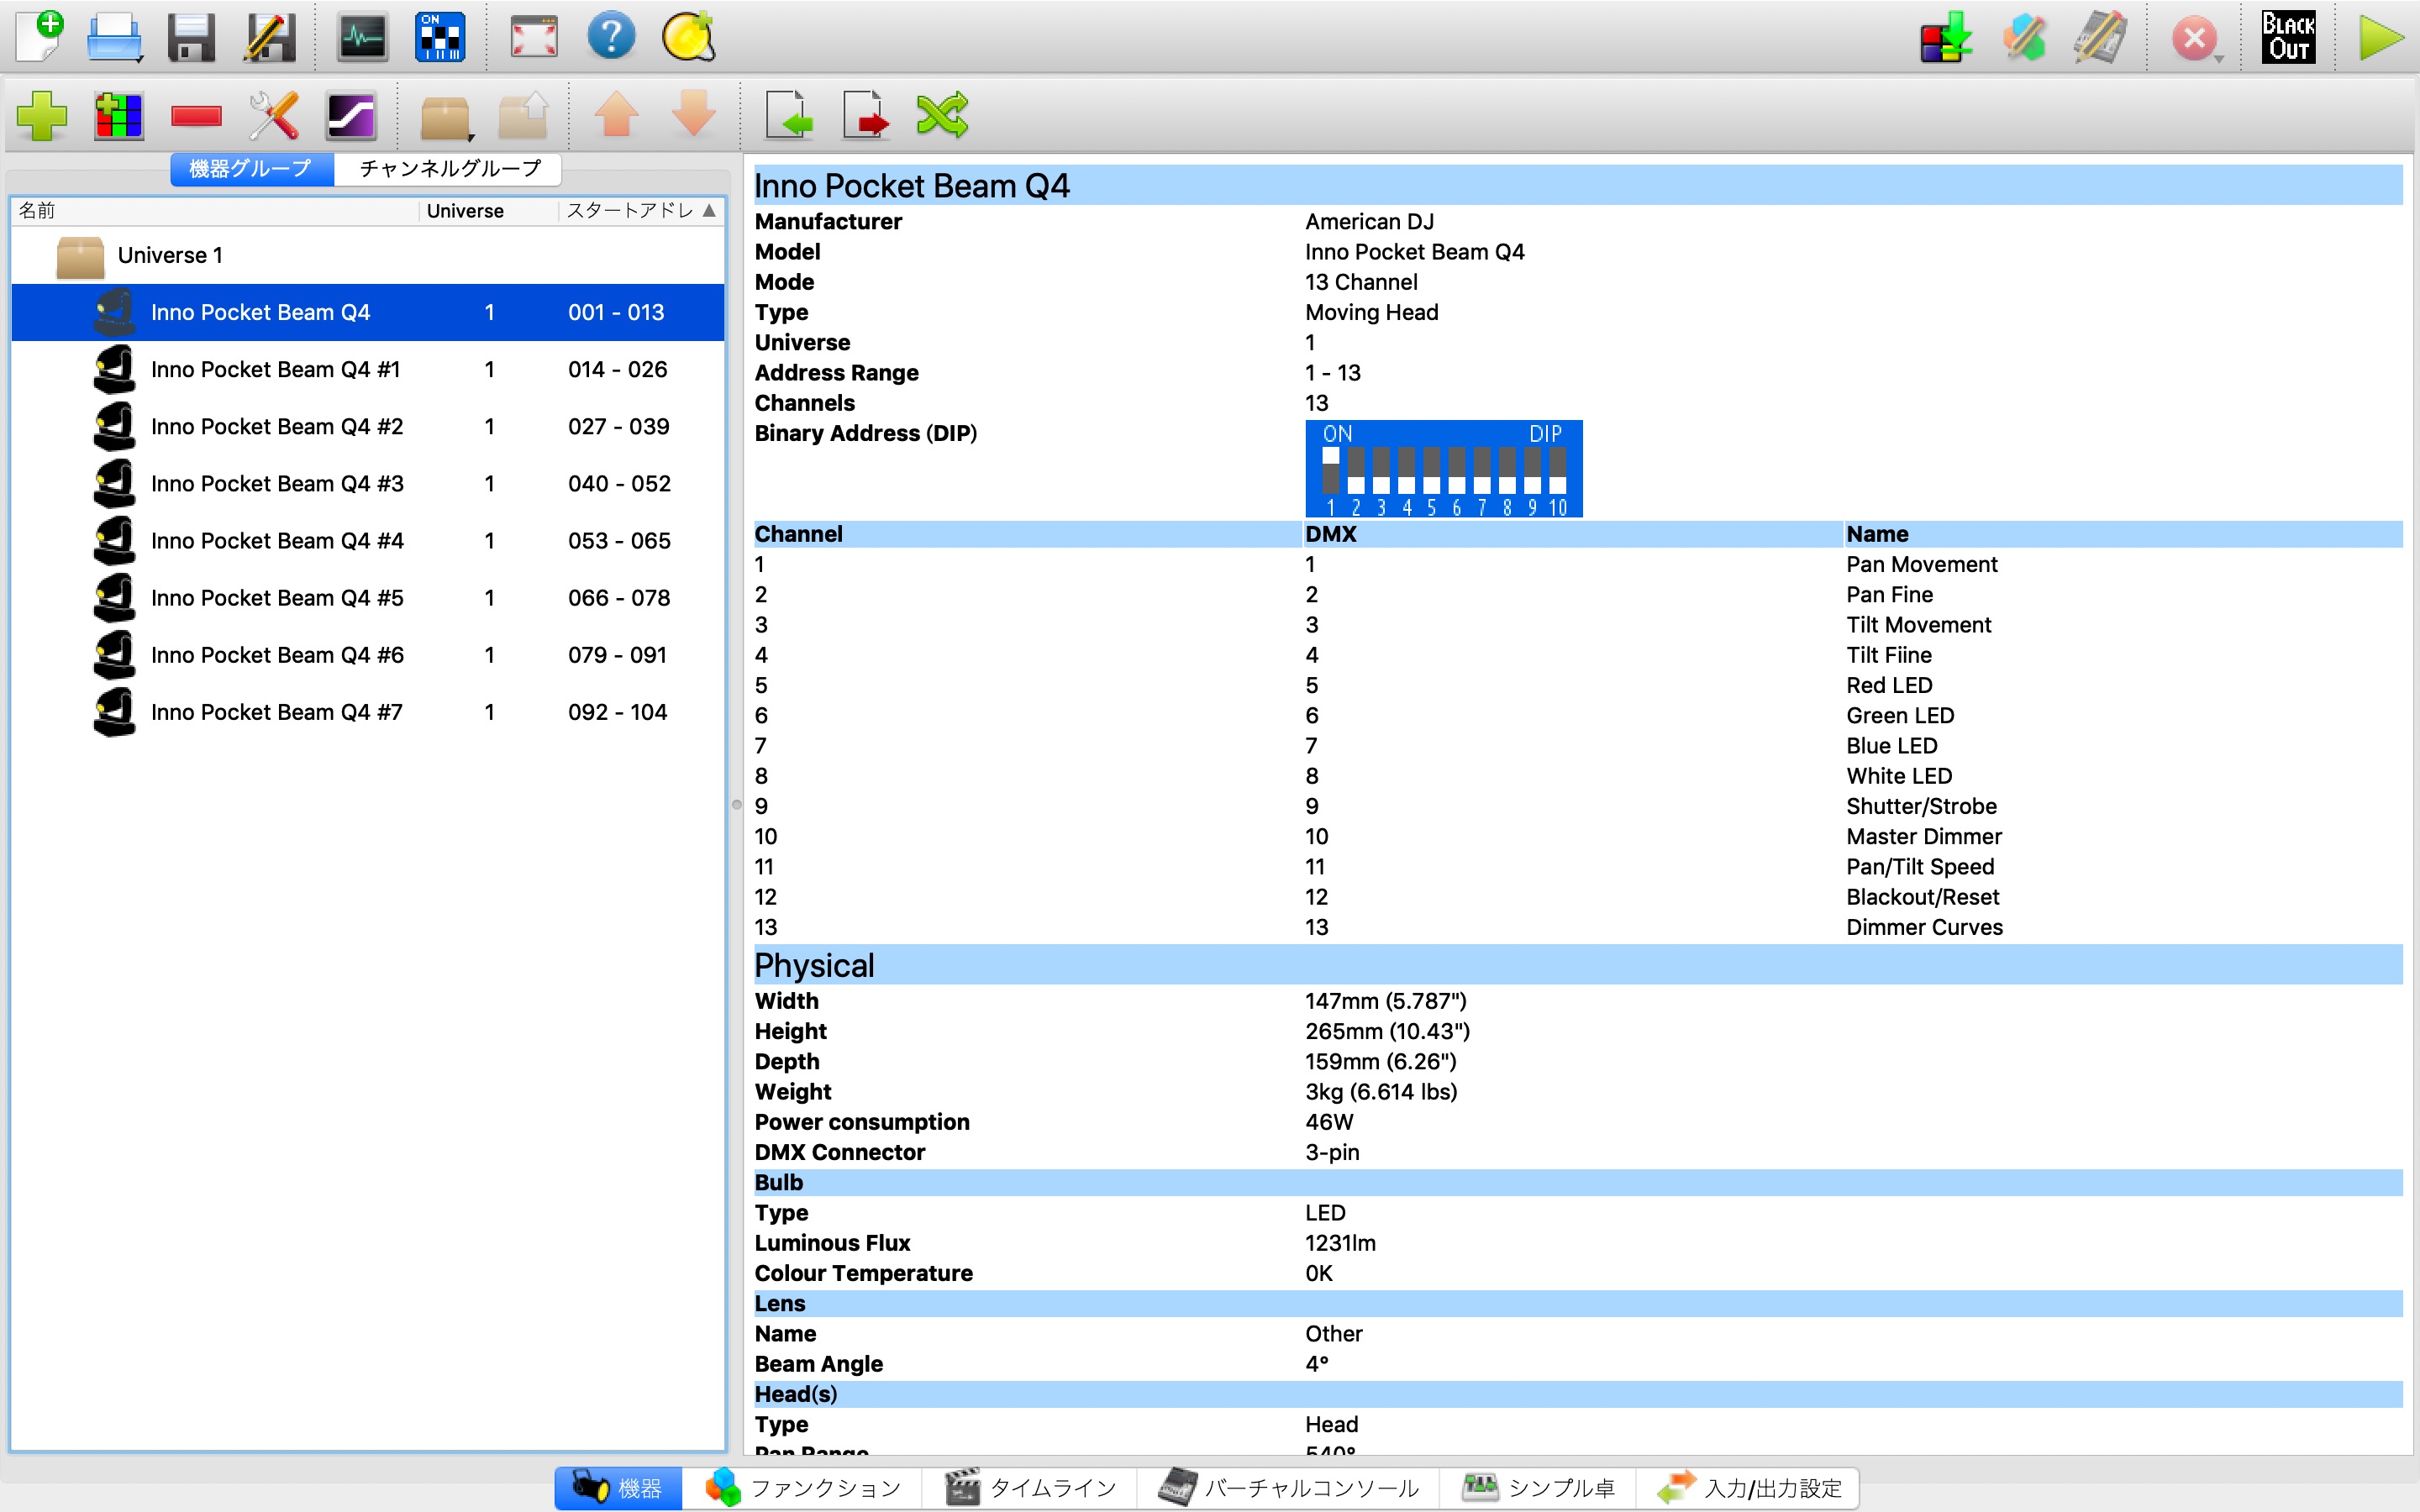2420x1512 pixels.
Task: Click the dump DMX values icon
Action: [x=1946, y=38]
